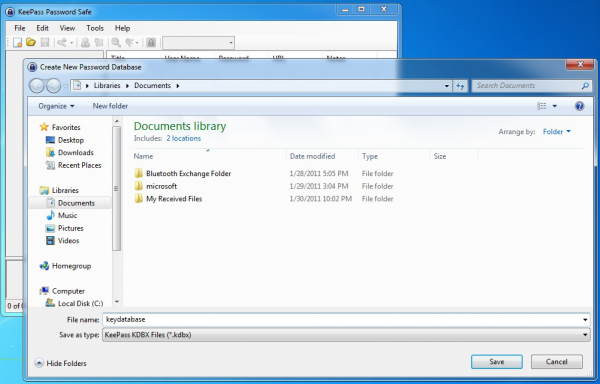Select Computer in the navigation pane

(x=68, y=291)
